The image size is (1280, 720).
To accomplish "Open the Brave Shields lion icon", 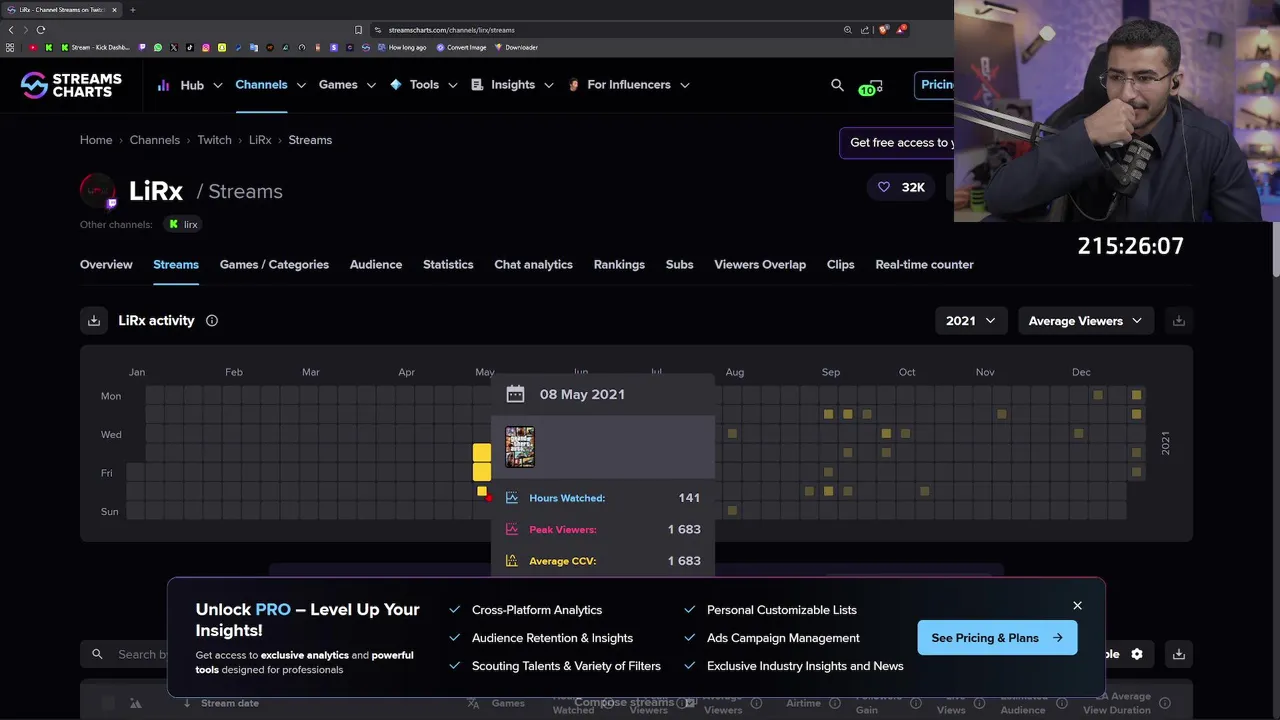I will pyautogui.click(x=883, y=30).
